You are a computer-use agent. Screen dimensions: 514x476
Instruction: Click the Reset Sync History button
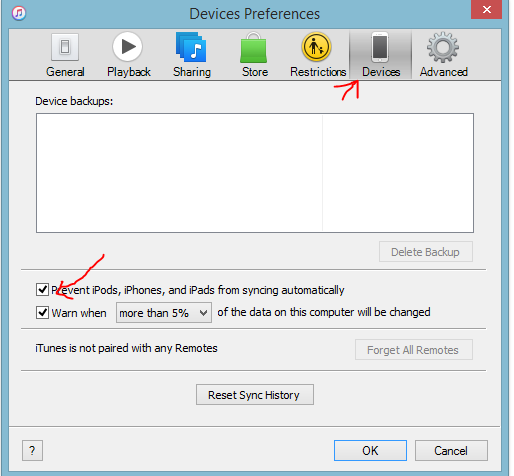tap(255, 395)
